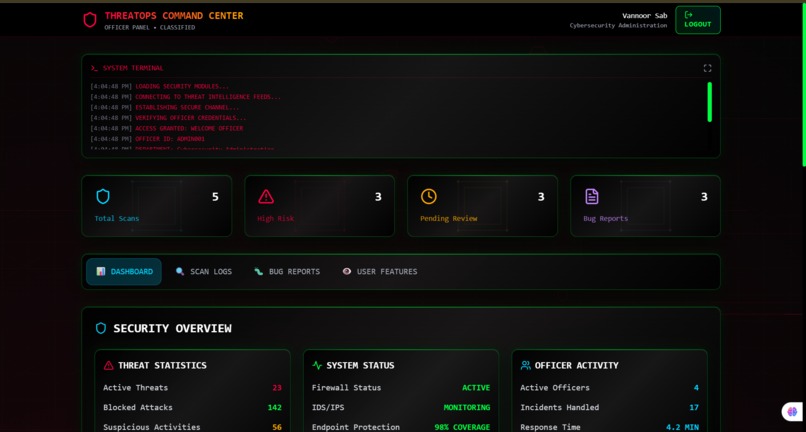Click the user name Vannoor Sab

tap(645, 15)
